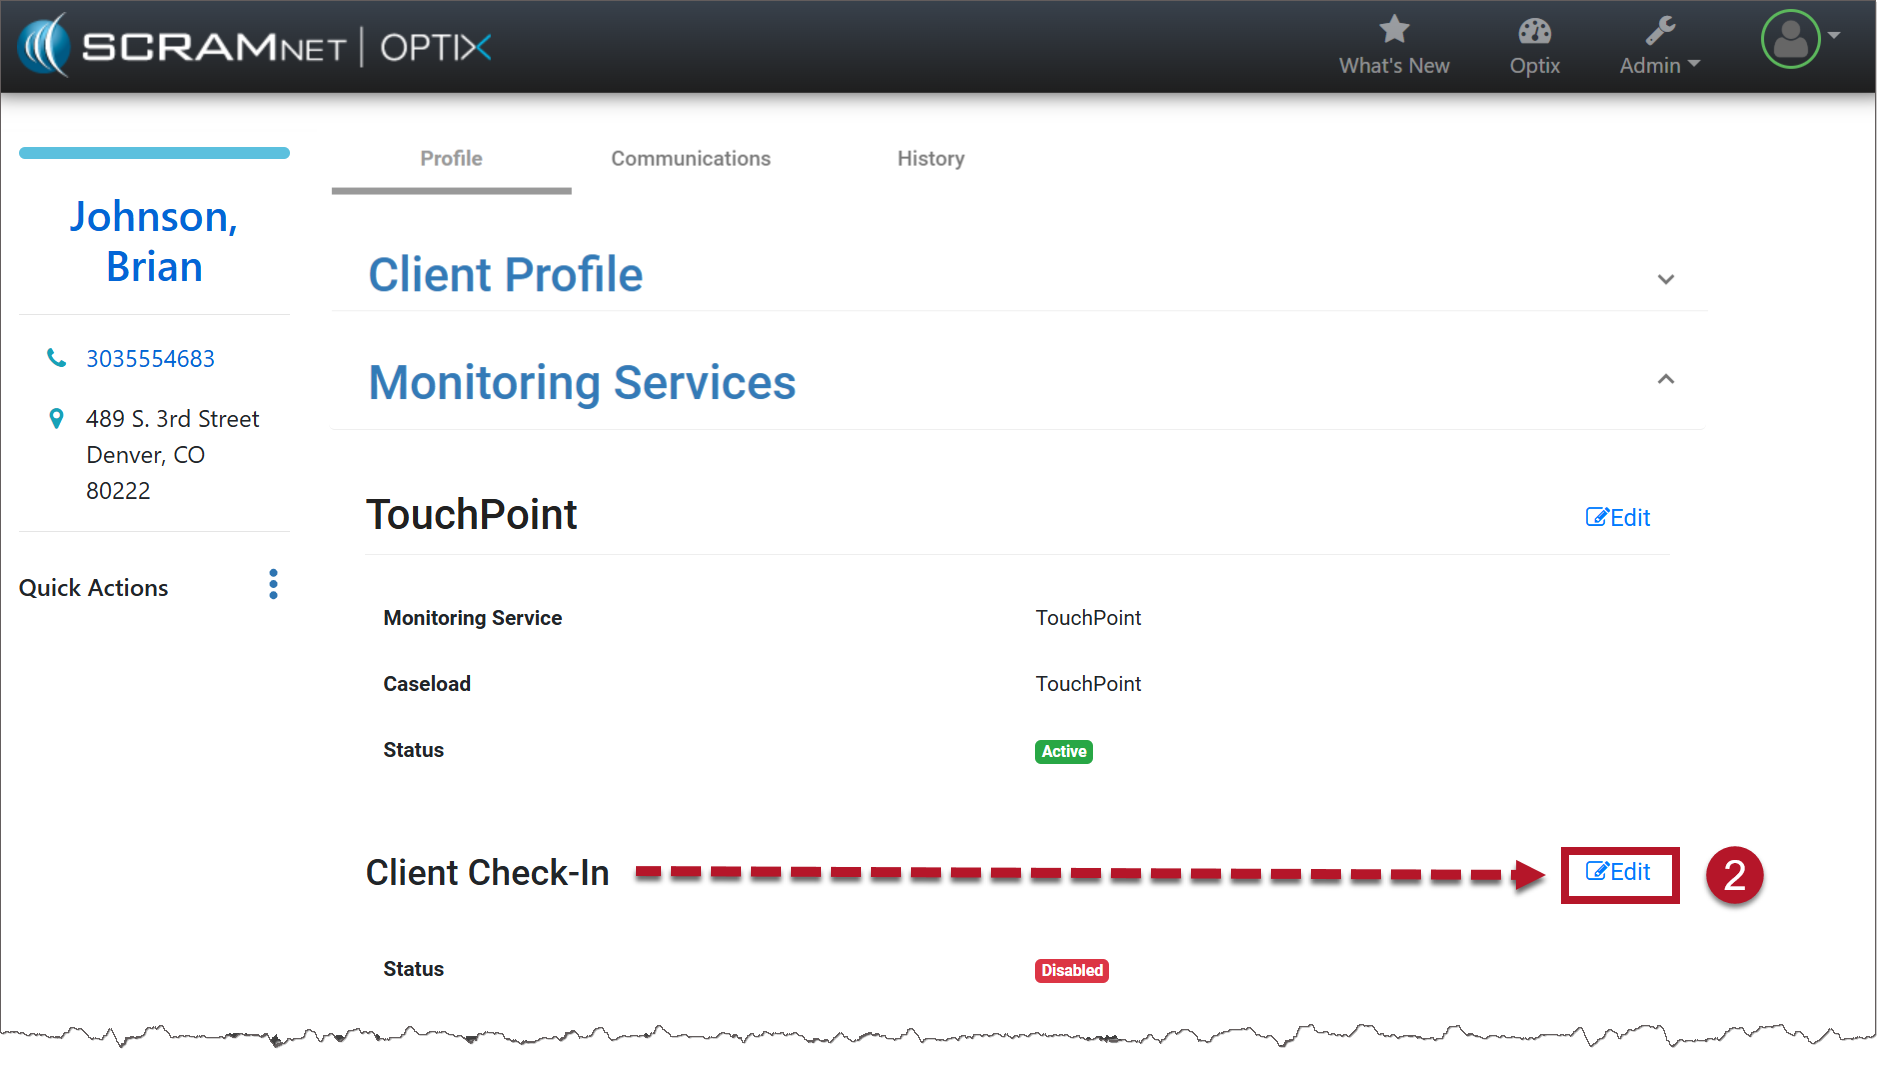
Task: Click phone number 3035554683
Action: click(x=150, y=358)
